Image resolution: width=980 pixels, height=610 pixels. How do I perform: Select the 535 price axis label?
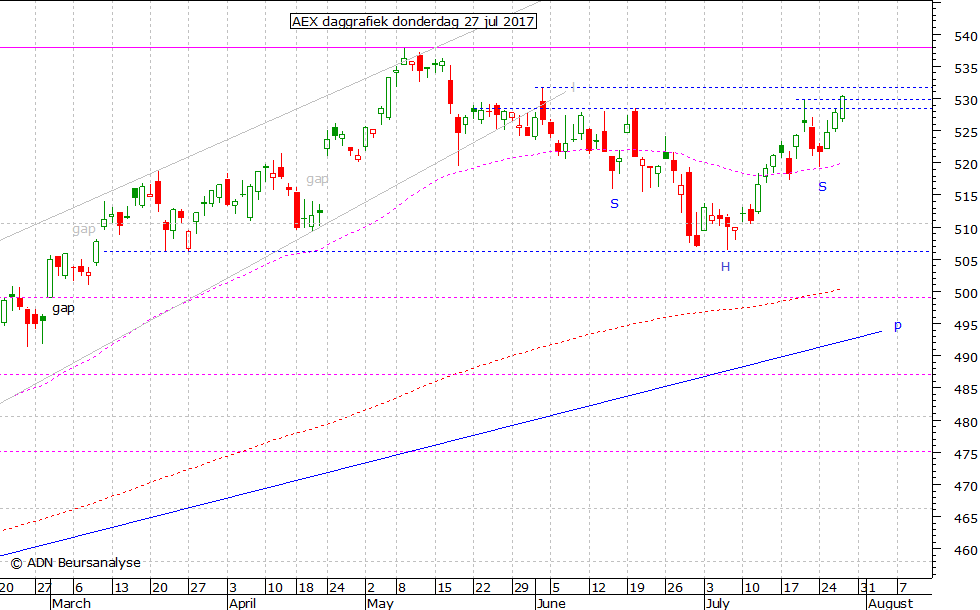(966, 69)
